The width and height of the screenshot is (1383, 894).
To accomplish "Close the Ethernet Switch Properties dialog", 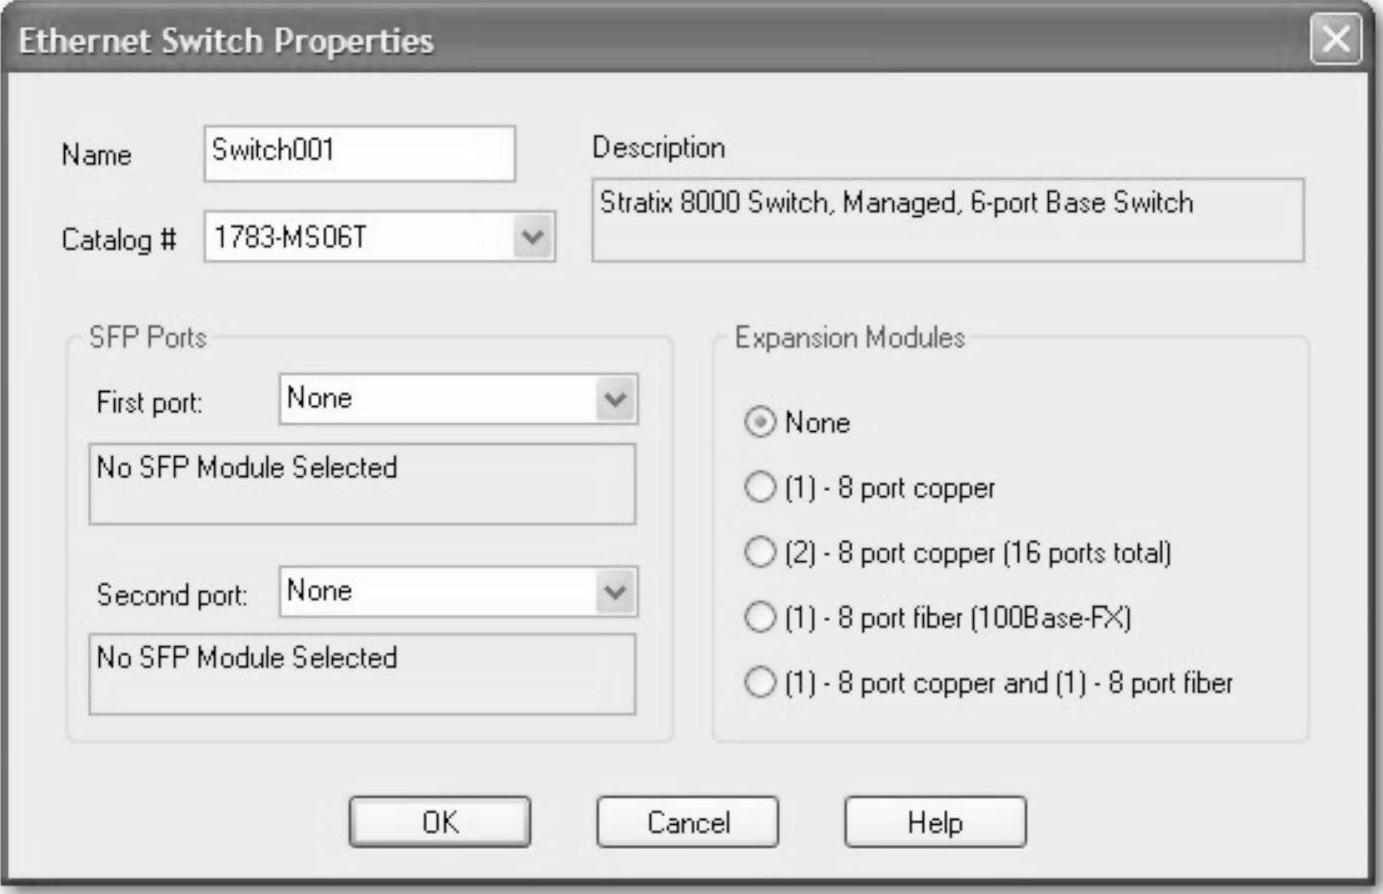I will pyautogui.click(x=1336, y=40).
